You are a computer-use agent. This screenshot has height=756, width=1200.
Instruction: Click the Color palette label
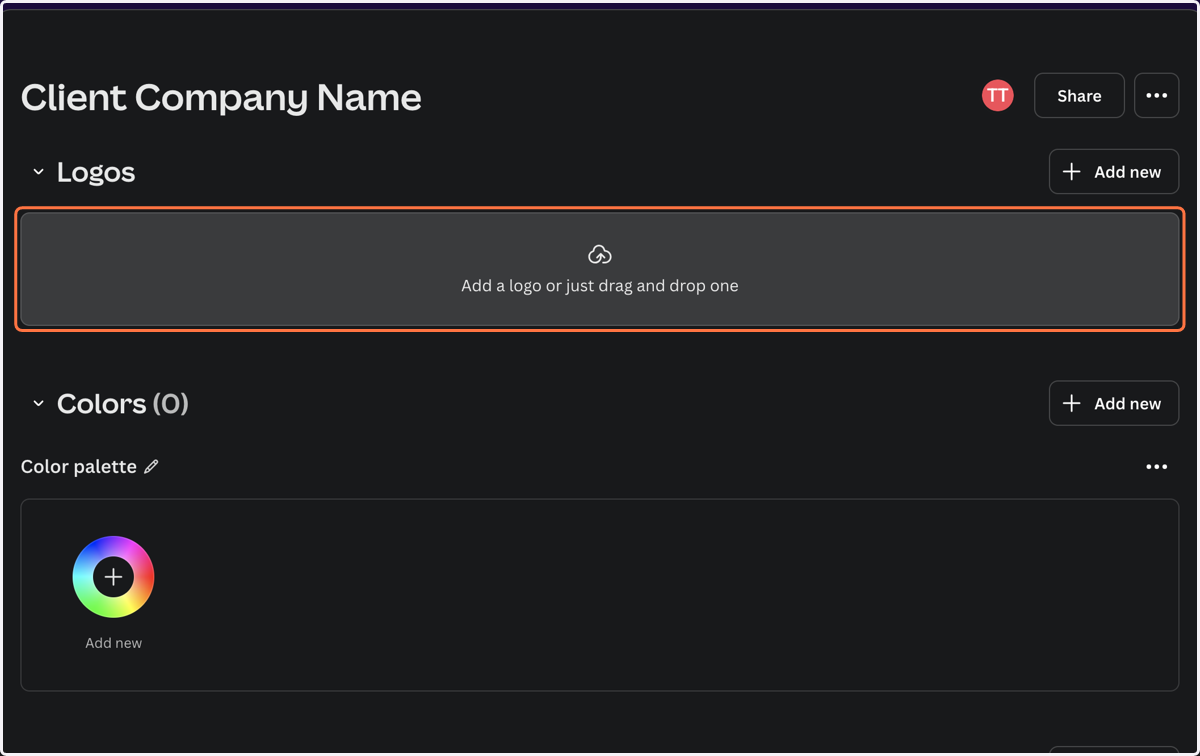coord(79,467)
